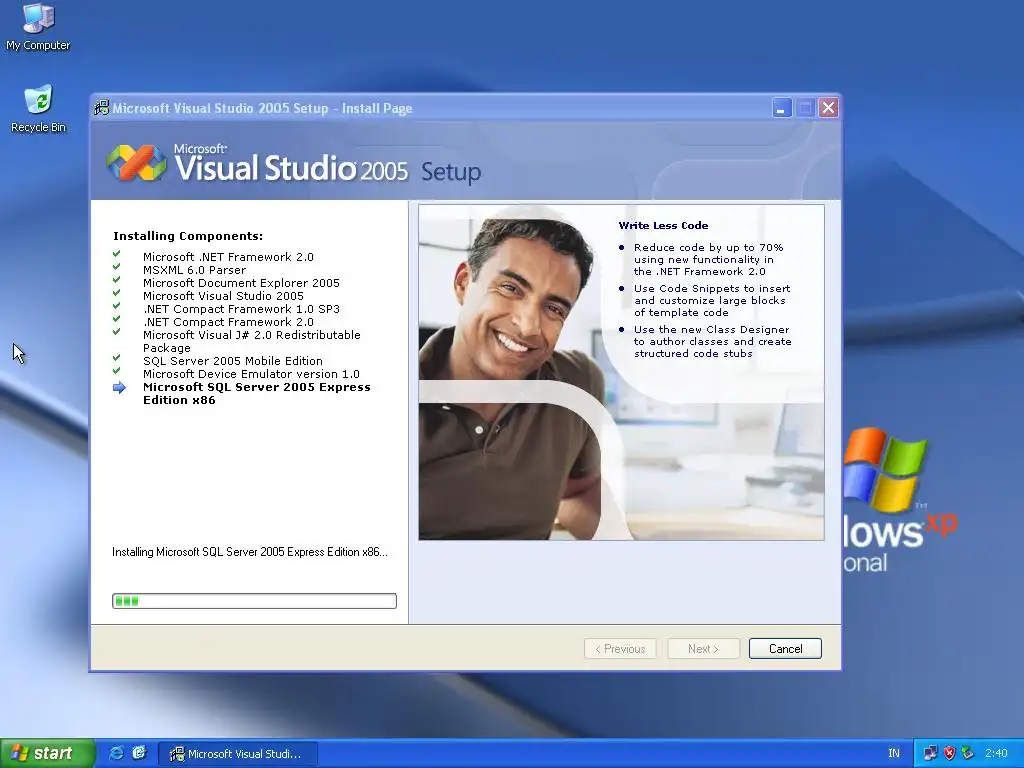The width and height of the screenshot is (1024, 768).
Task: Click 'Microsoft Visual J# 2.0 Redistributable Package' entry
Action: pos(251,341)
